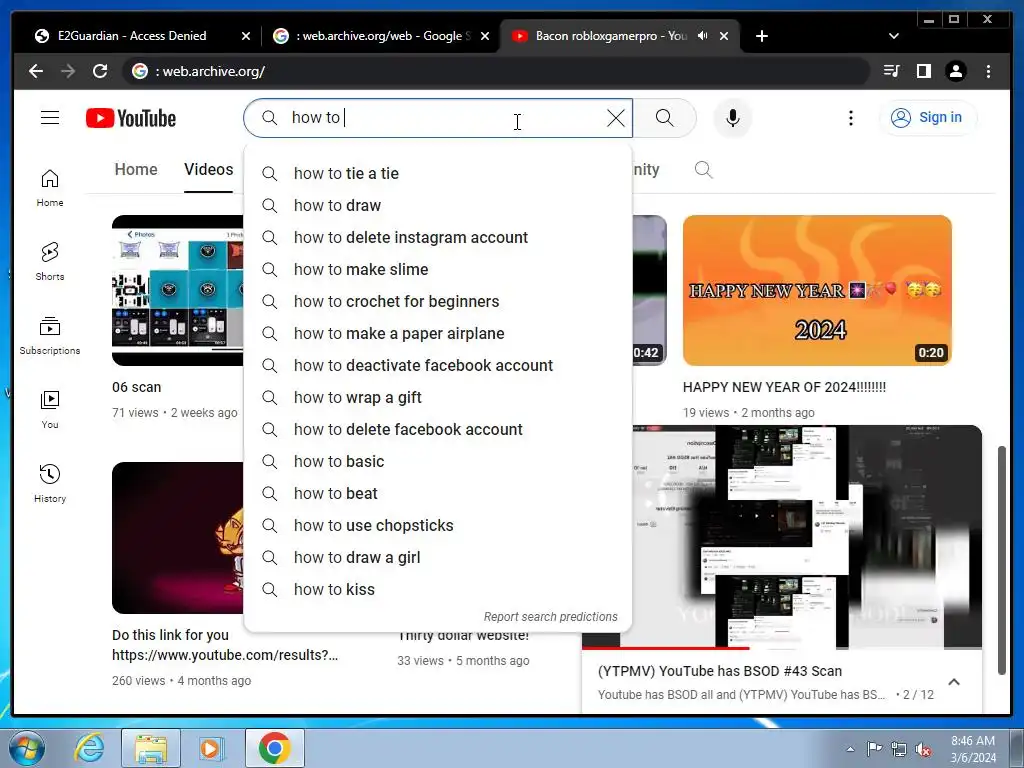Click Report search predictions link

(x=551, y=616)
